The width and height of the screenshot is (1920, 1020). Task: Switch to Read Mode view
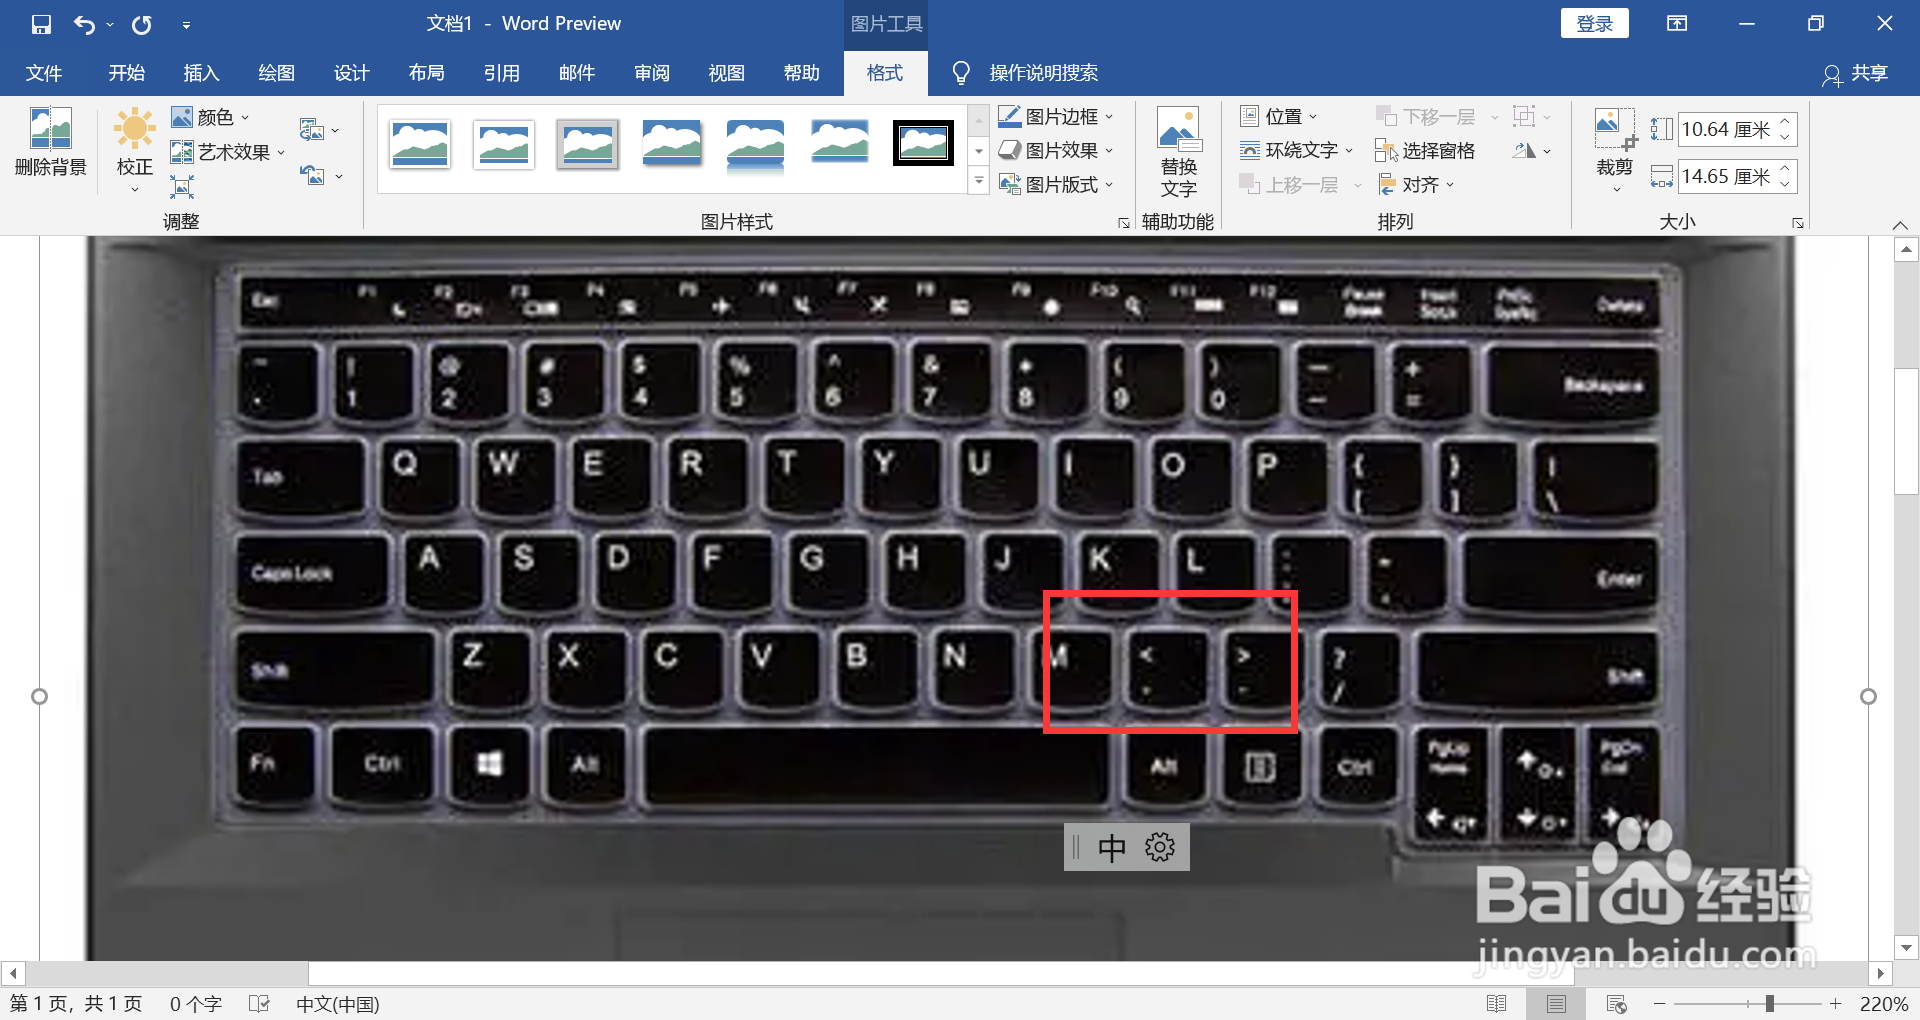pos(1496,1003)
